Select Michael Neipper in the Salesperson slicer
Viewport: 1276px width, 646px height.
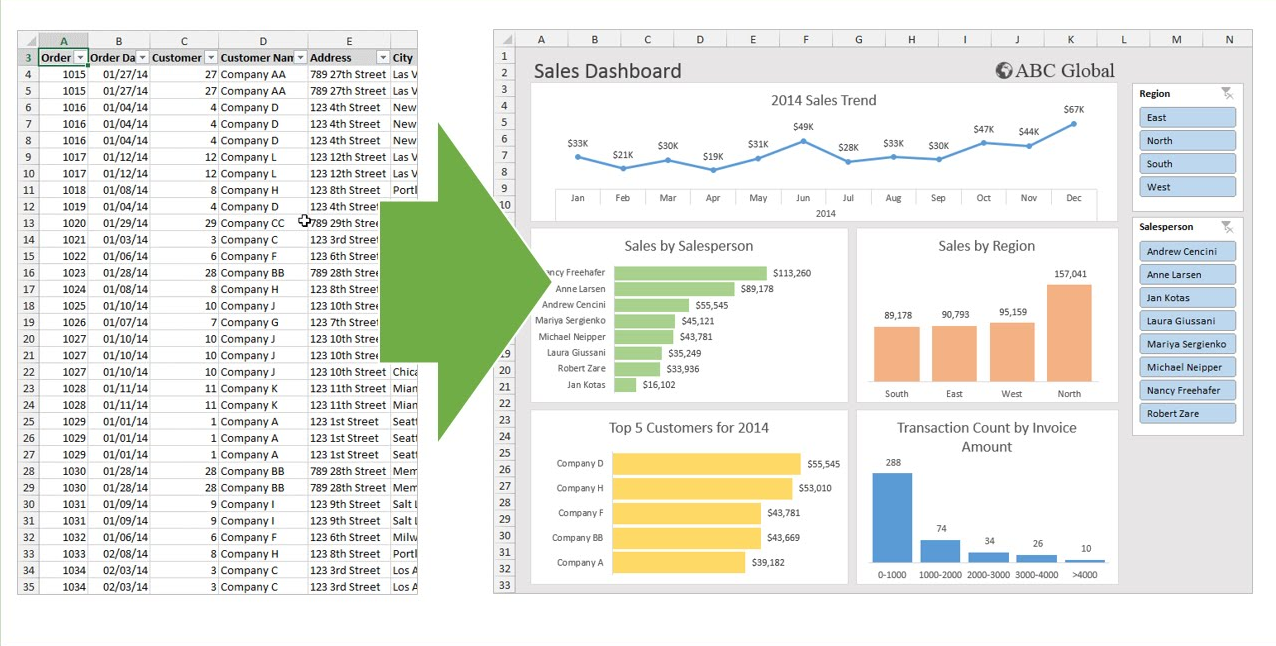click(x=1187, y=366)
